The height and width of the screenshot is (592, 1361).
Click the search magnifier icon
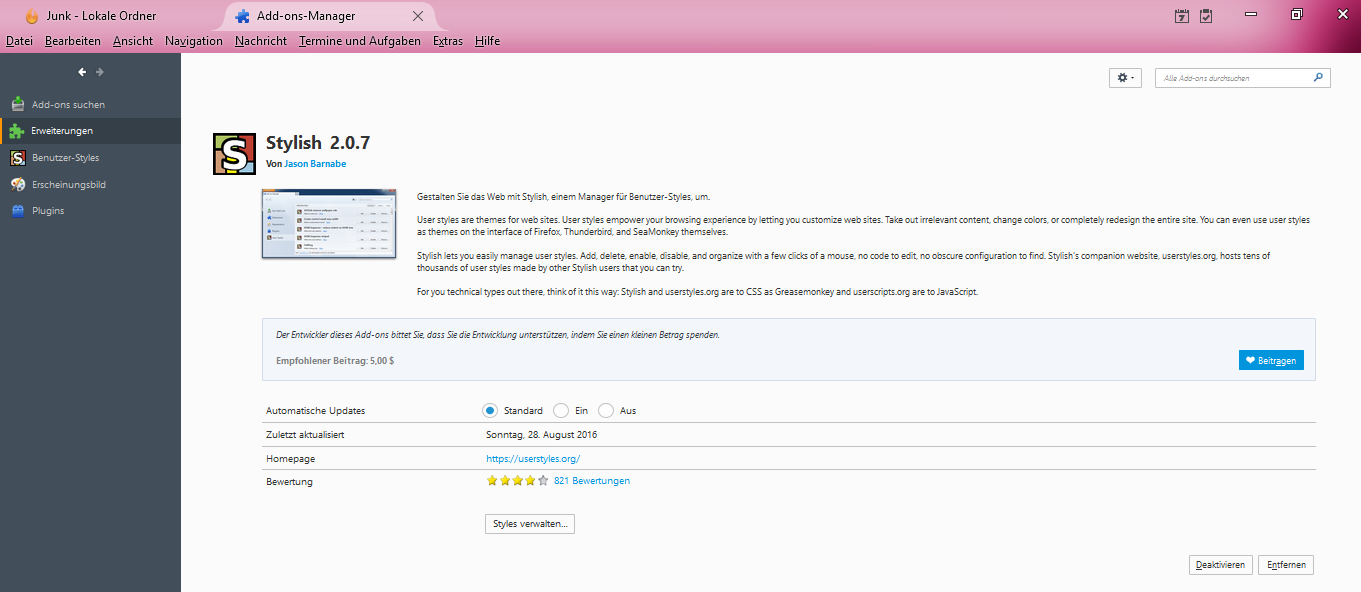[1318, 77]
